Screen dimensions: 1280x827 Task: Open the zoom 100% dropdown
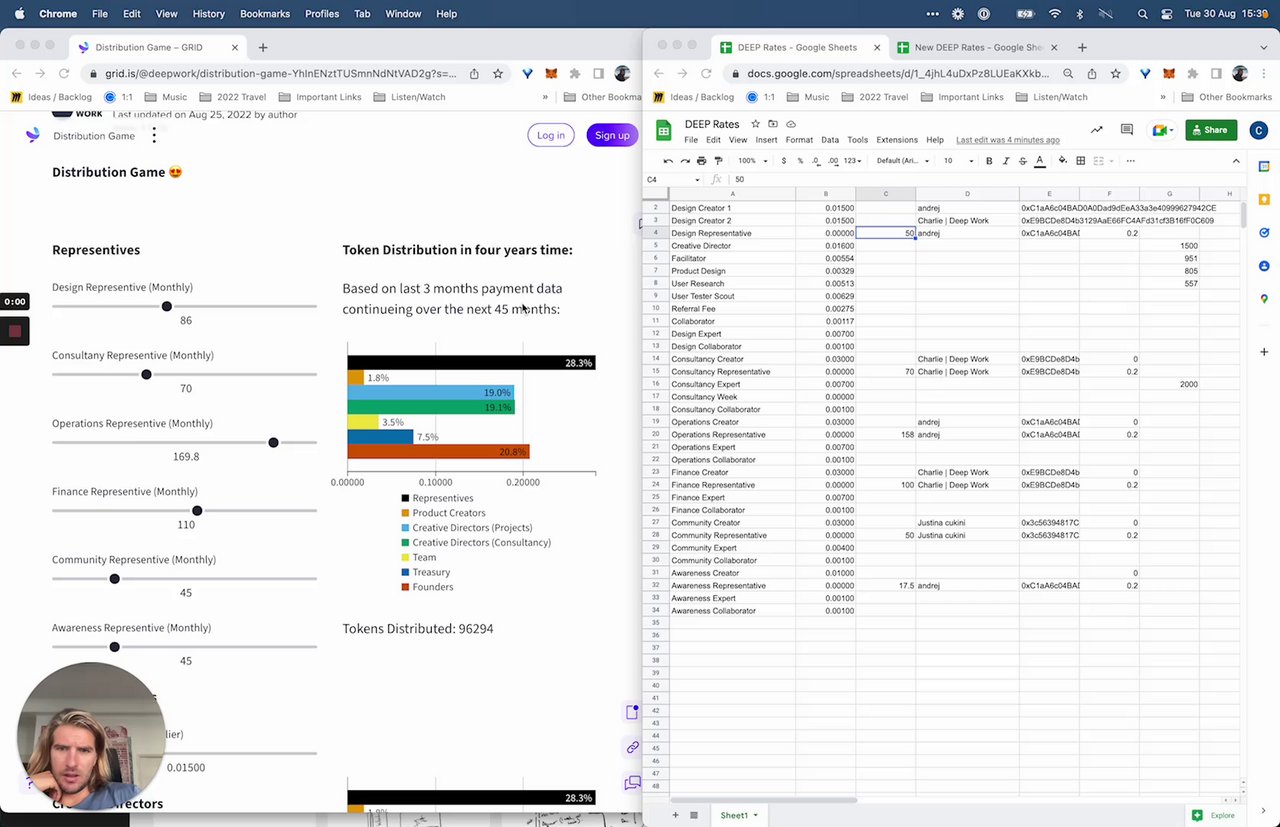(750, 161)
